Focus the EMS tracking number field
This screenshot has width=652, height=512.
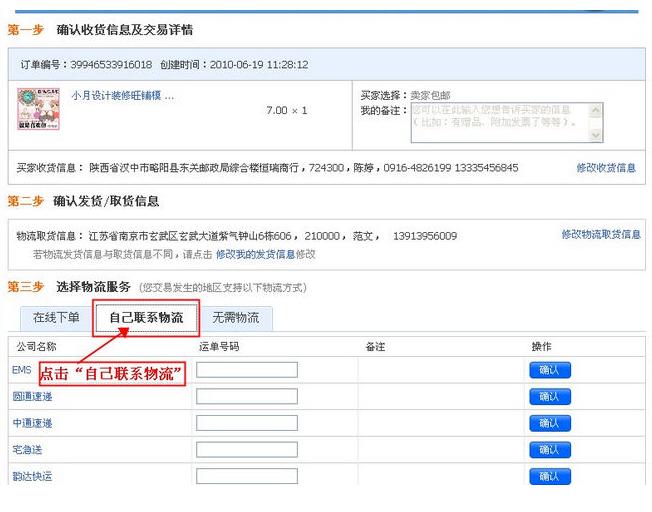pyautogui.click(x=247, y=370)
